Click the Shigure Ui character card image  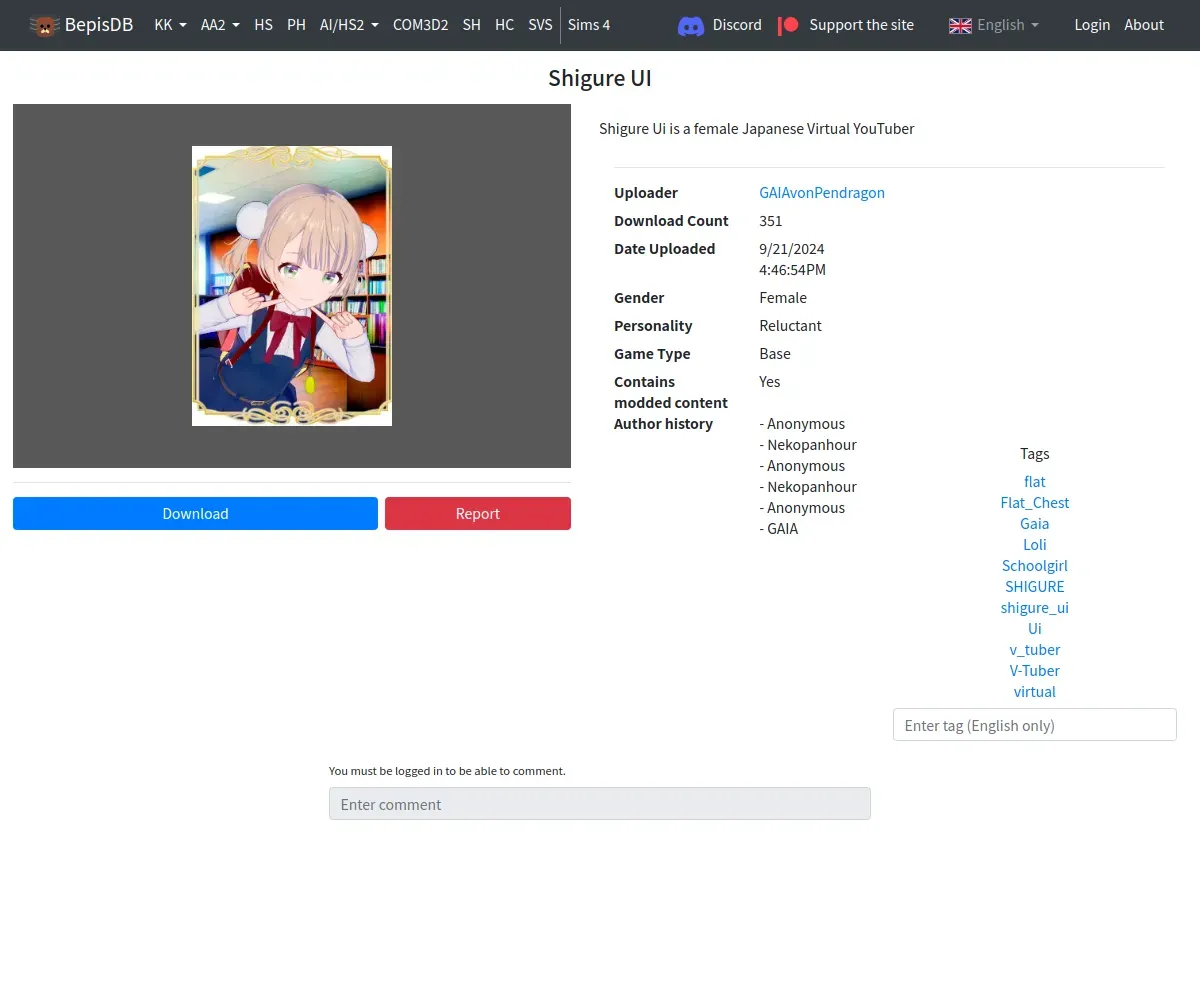tap(292, 286)
